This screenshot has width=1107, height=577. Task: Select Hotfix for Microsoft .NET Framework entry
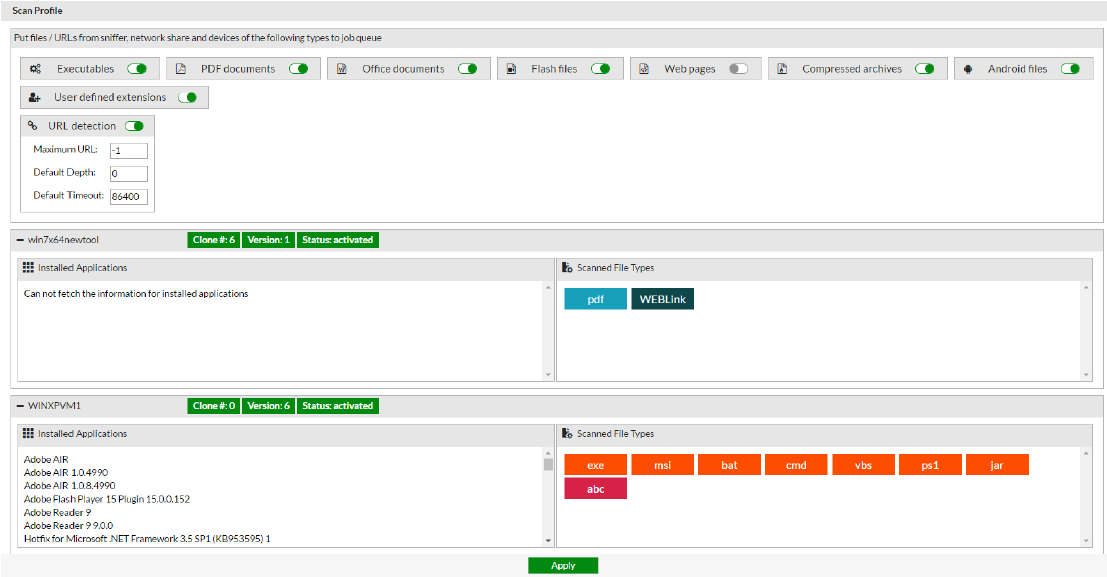click(x=147, y=539)
